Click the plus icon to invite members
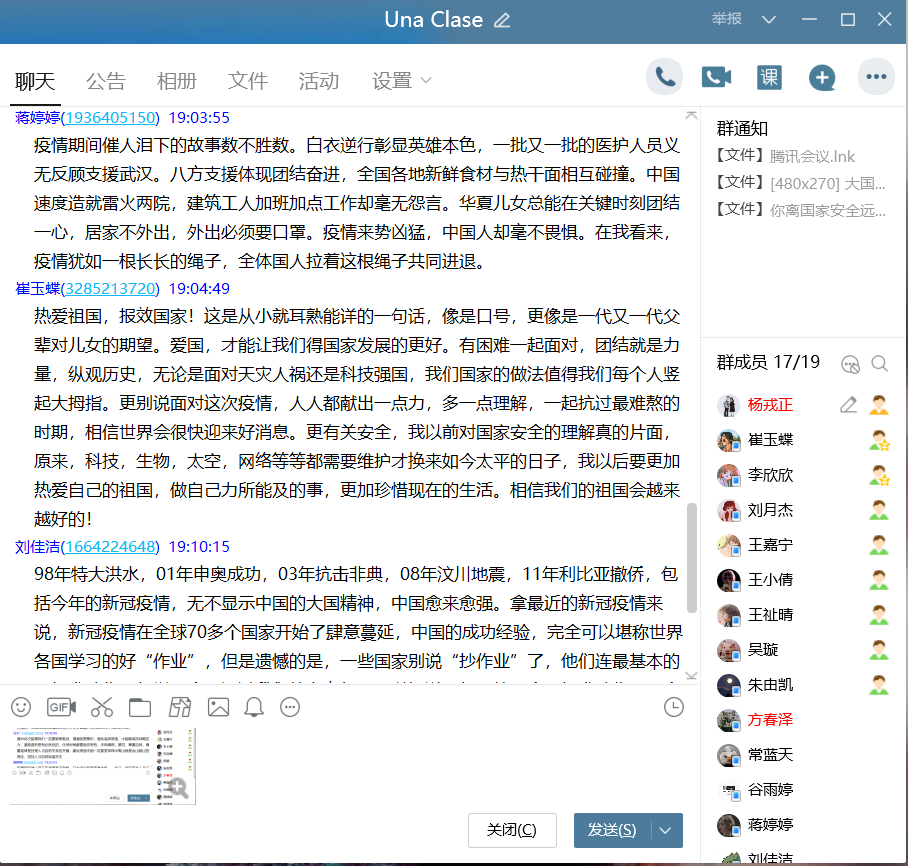Image resolution: width=908 pixels, height=866 pixels. [822, 78]
